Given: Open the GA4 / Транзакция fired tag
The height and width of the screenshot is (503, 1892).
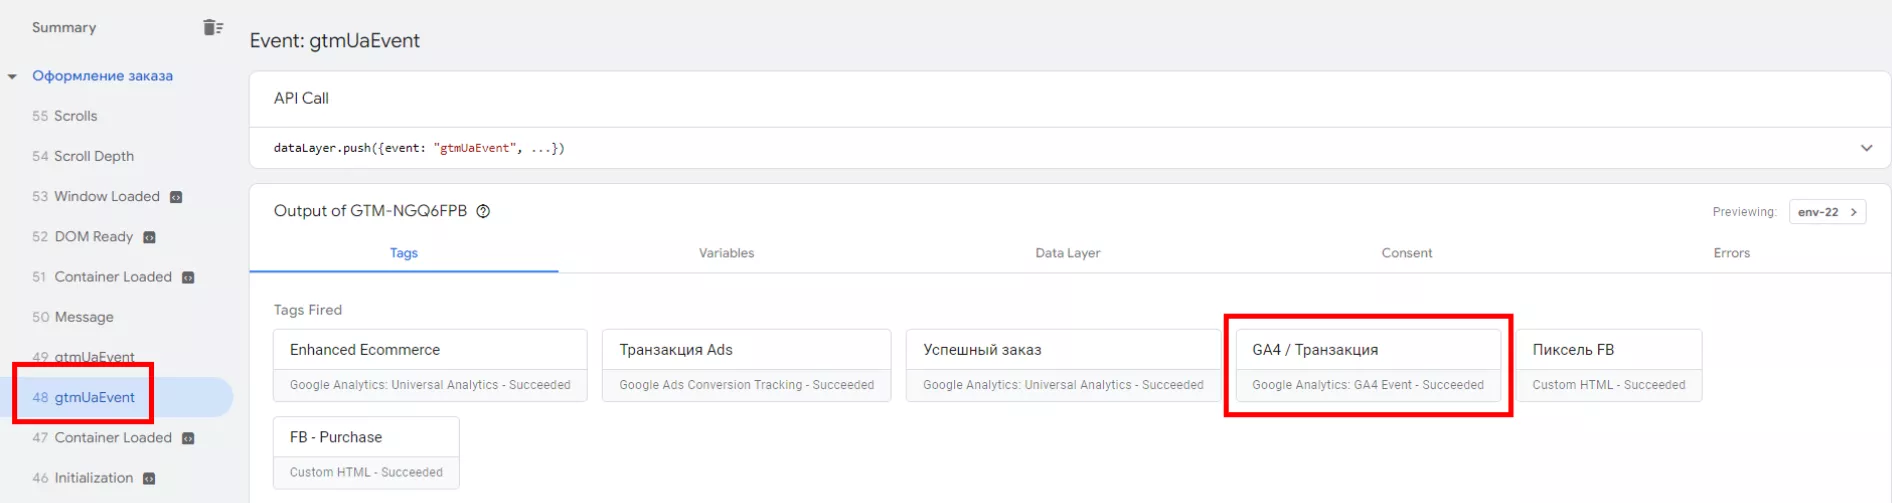Looking at the screenshot, I should click(1368, 366).
